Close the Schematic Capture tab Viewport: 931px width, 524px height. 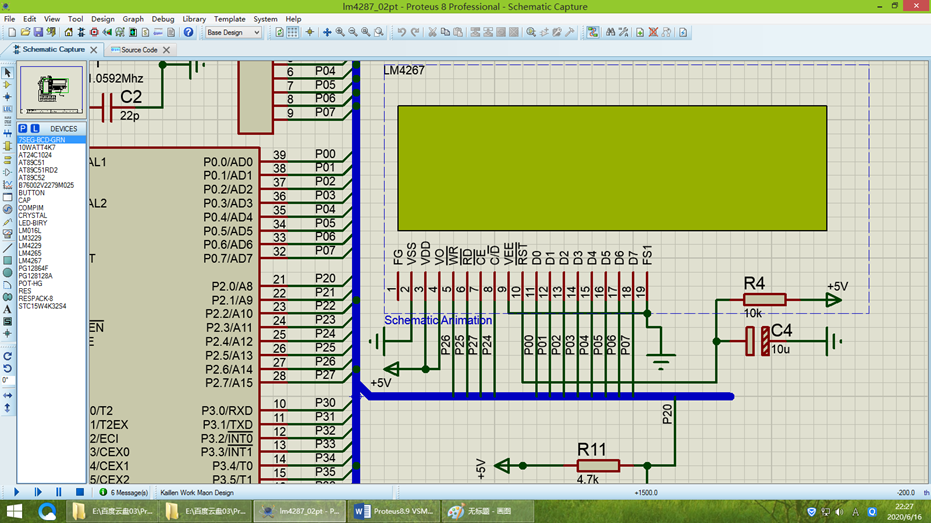click(x=93, y=50)
